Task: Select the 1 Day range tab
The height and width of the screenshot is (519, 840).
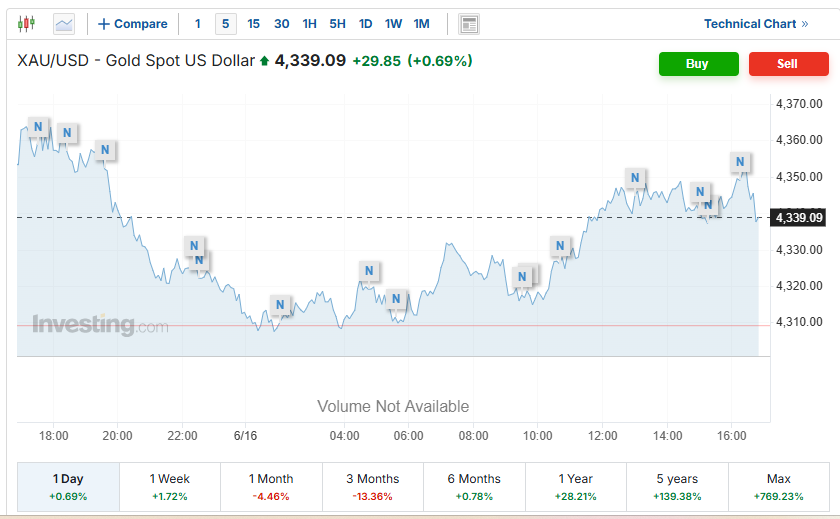Action: [68, 487]
